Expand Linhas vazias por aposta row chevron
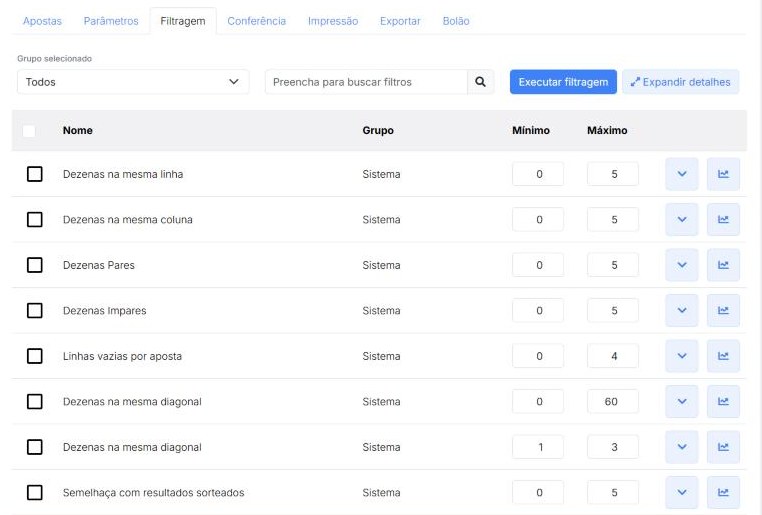 (x=682, y=356)
